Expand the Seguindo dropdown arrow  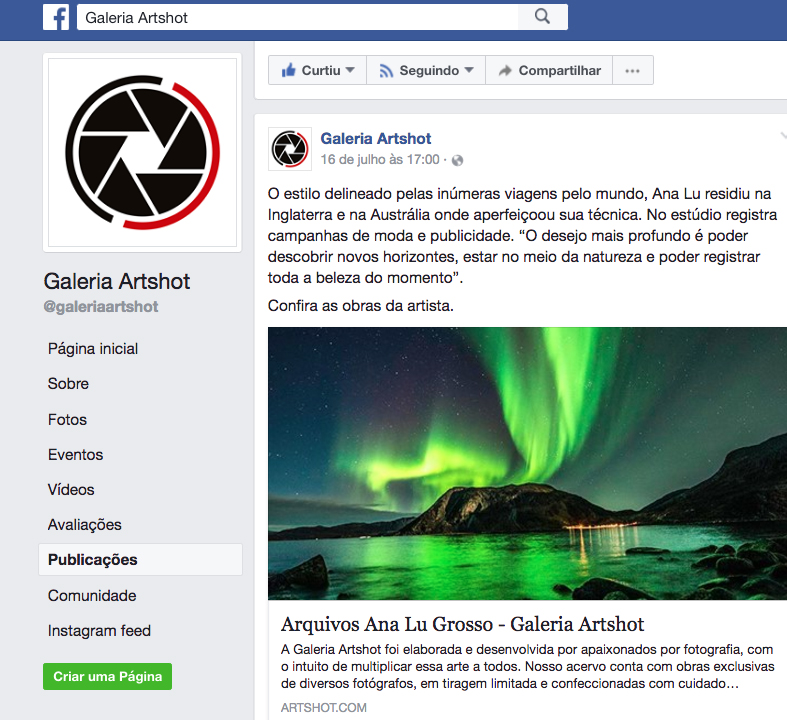[x=469, y=70]
